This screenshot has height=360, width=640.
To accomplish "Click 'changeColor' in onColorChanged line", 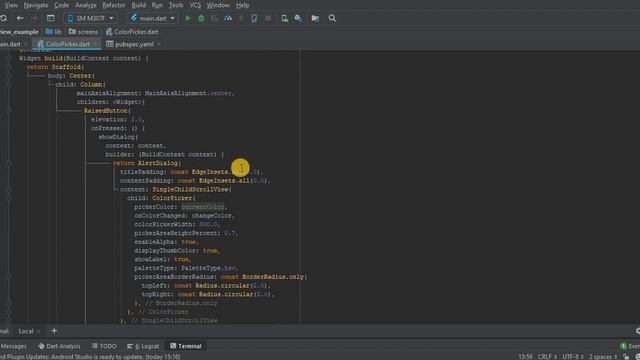I will tap(212, 216).
